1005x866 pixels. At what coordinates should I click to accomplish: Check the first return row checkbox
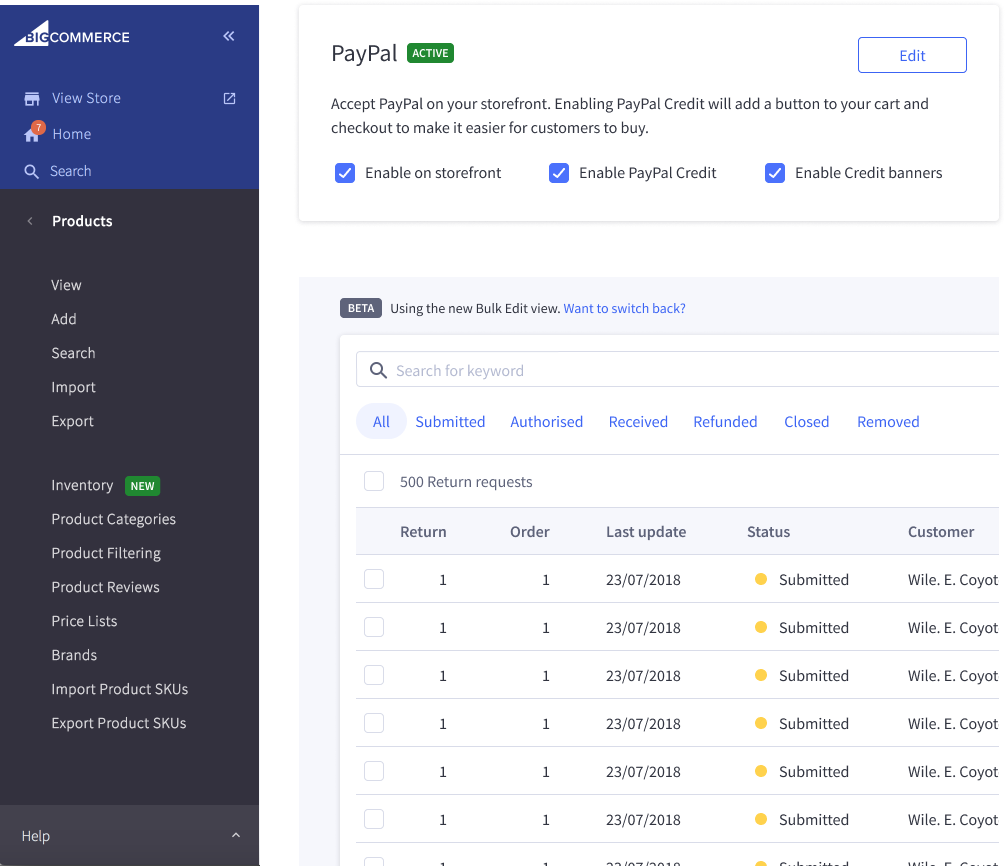pos(374,579)
